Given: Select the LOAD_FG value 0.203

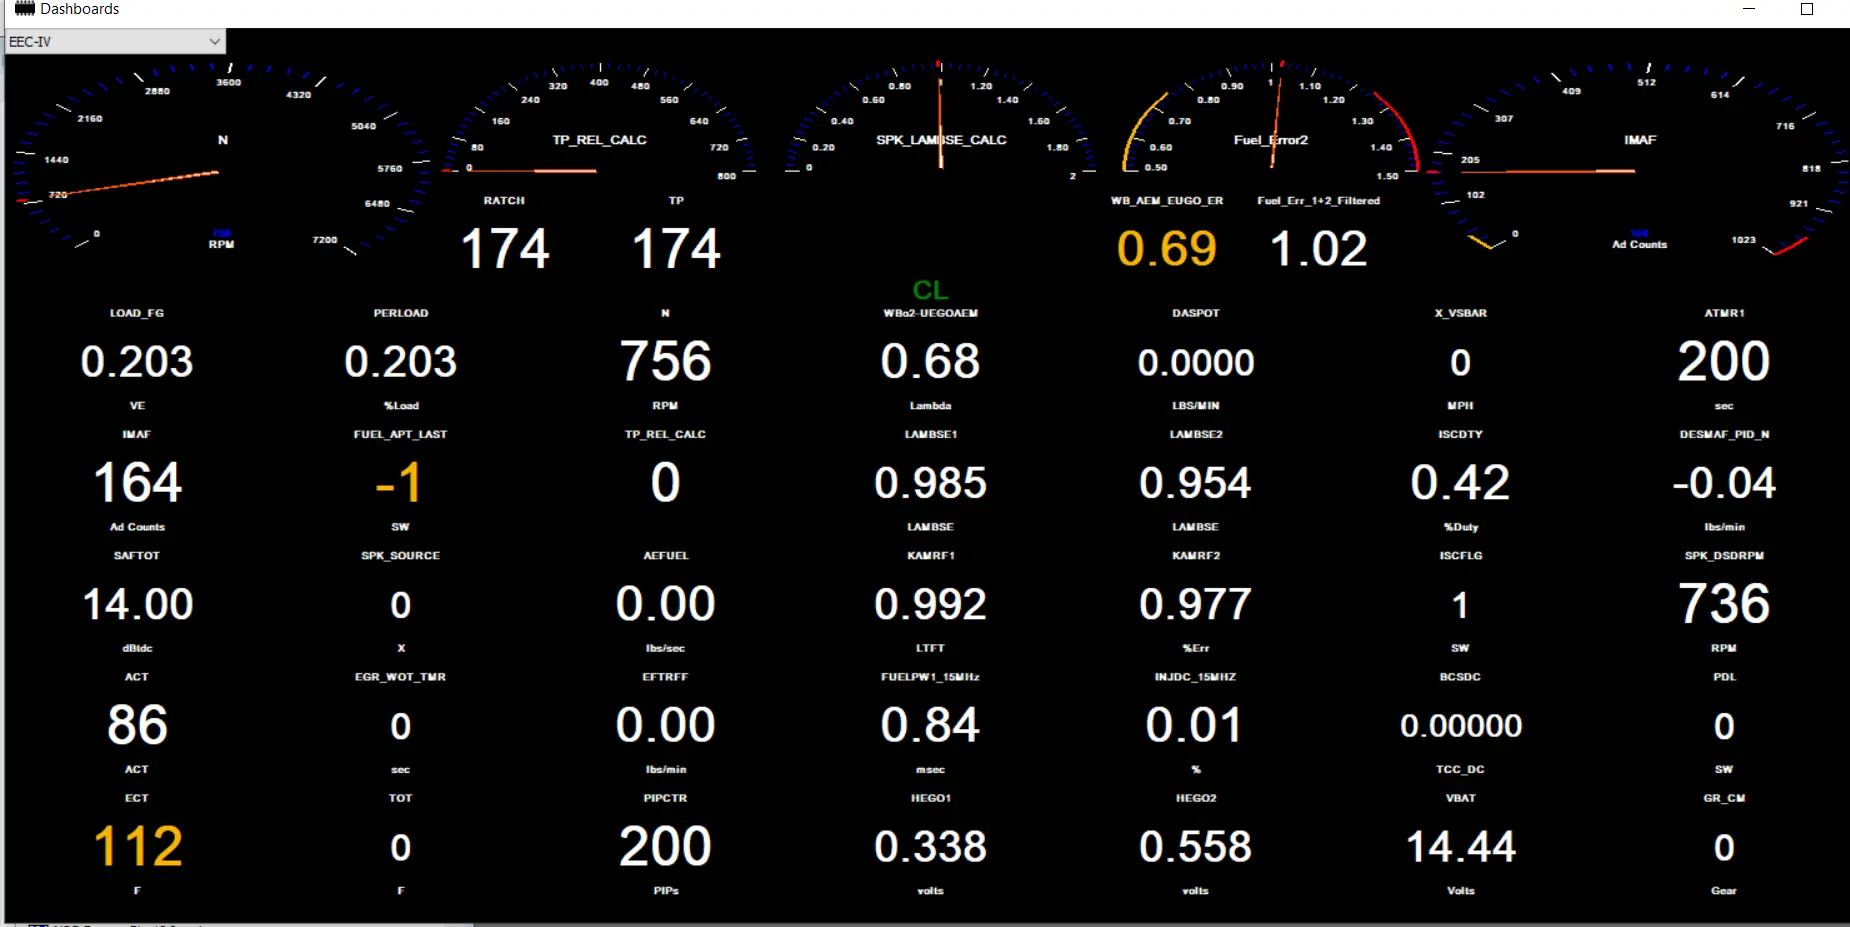Looking at the screenshot, I should pos(137,362).
